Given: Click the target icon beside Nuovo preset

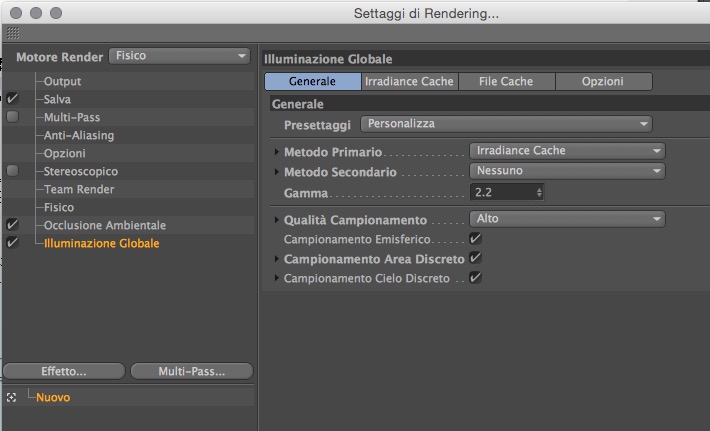Looking at the screenshot, I should point(11,397).
